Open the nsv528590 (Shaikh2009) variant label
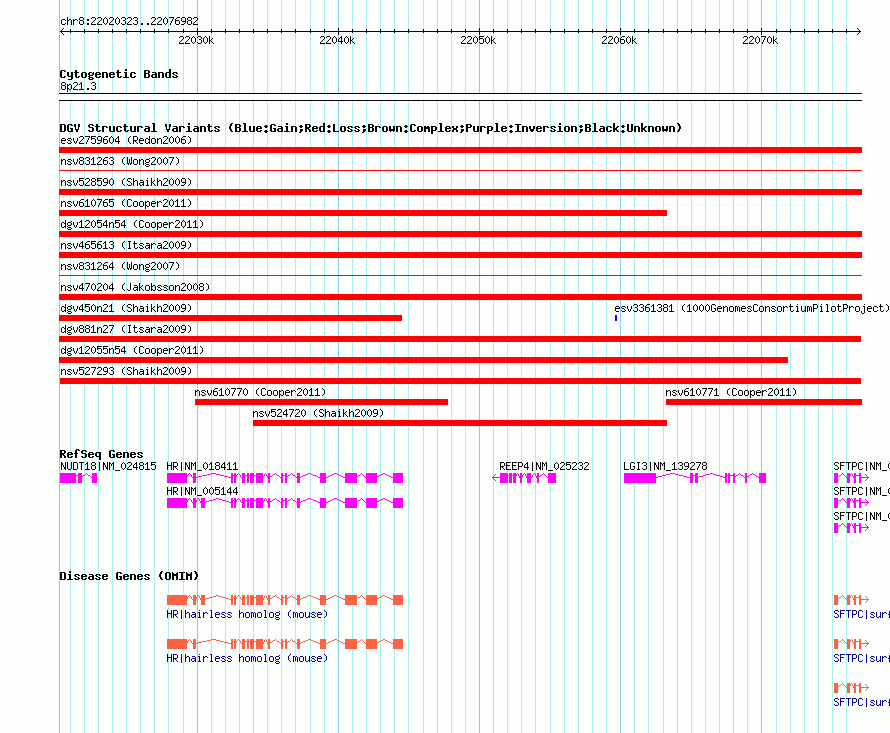890x733 pixels. [x=126, y=182]
